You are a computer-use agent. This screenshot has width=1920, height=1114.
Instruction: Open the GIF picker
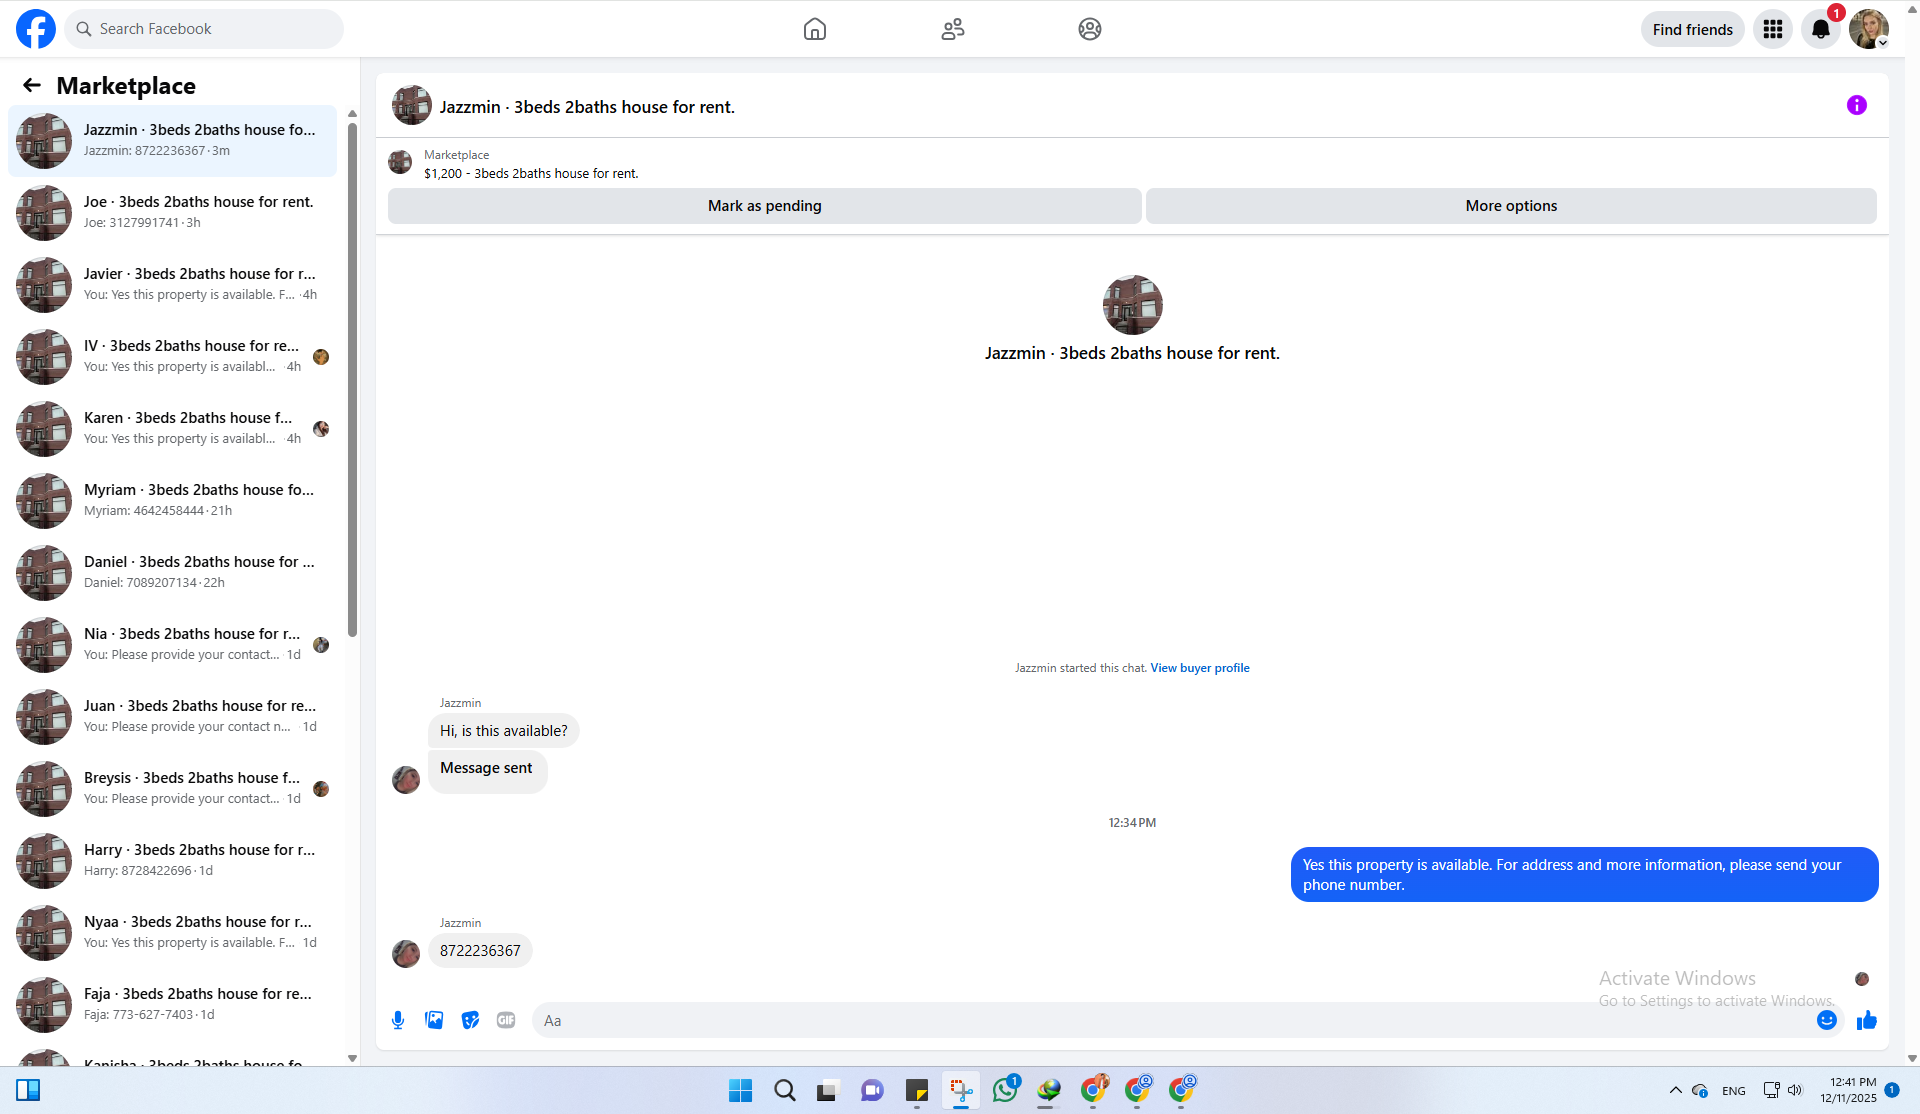coord(506,1020)
